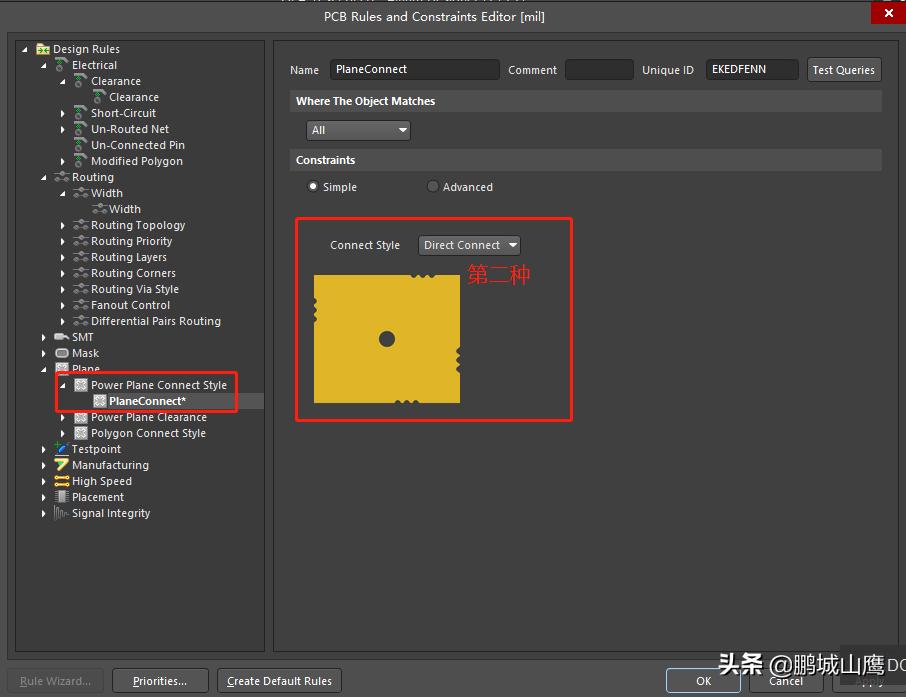Click the rule Name input field
The height and width of the screenshot is (697, 906).
(414, 70)
